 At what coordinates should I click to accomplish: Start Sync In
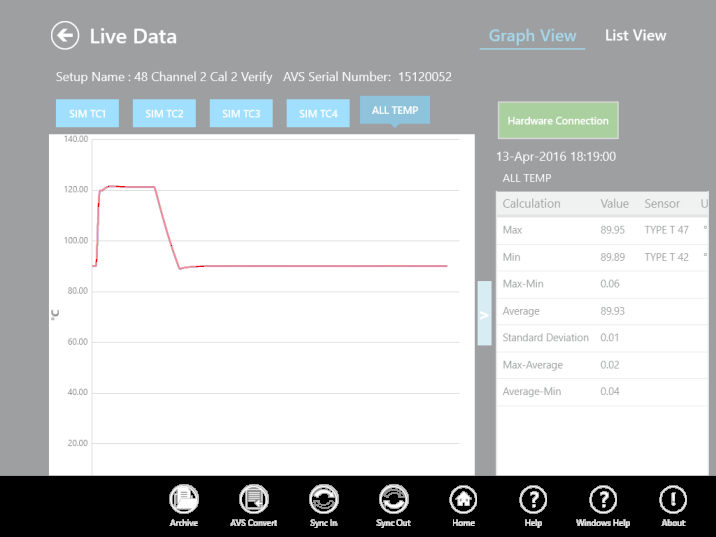click(x=323, y=506)
